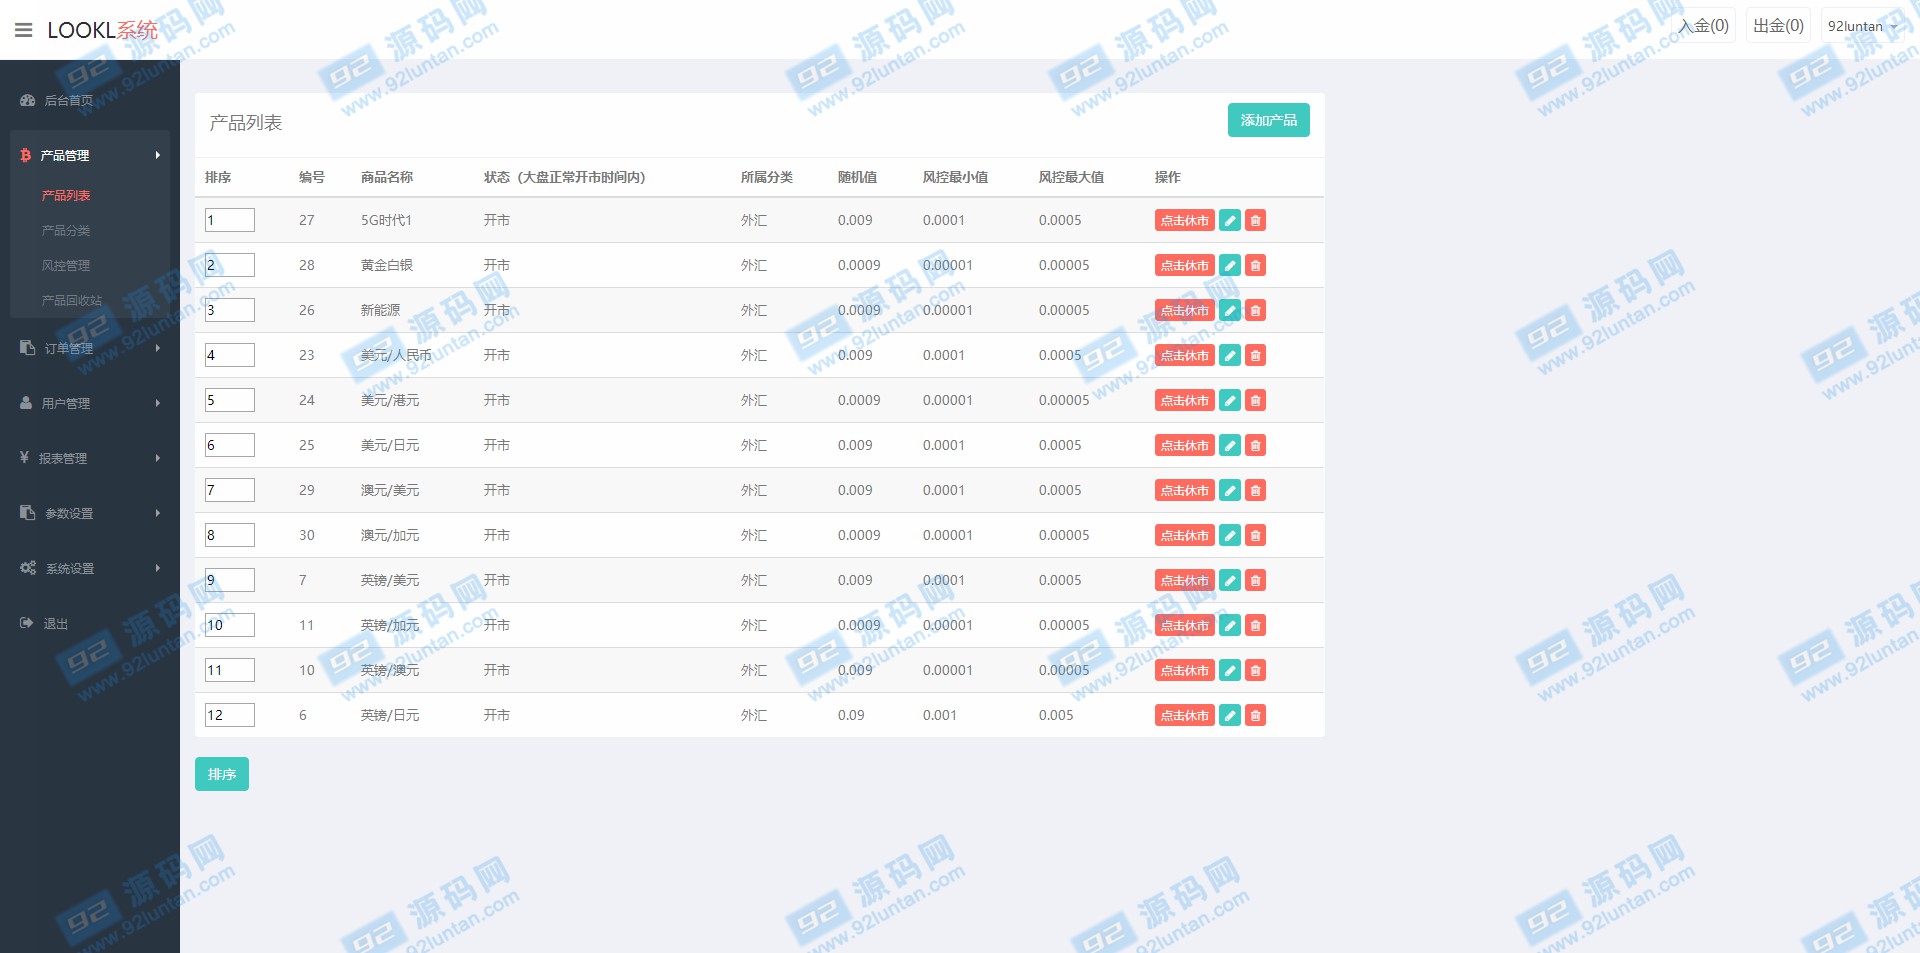1920x953 pixels.
Task: Expand the 参数设置 sidebar menu
Action: [x=90, y=513]
